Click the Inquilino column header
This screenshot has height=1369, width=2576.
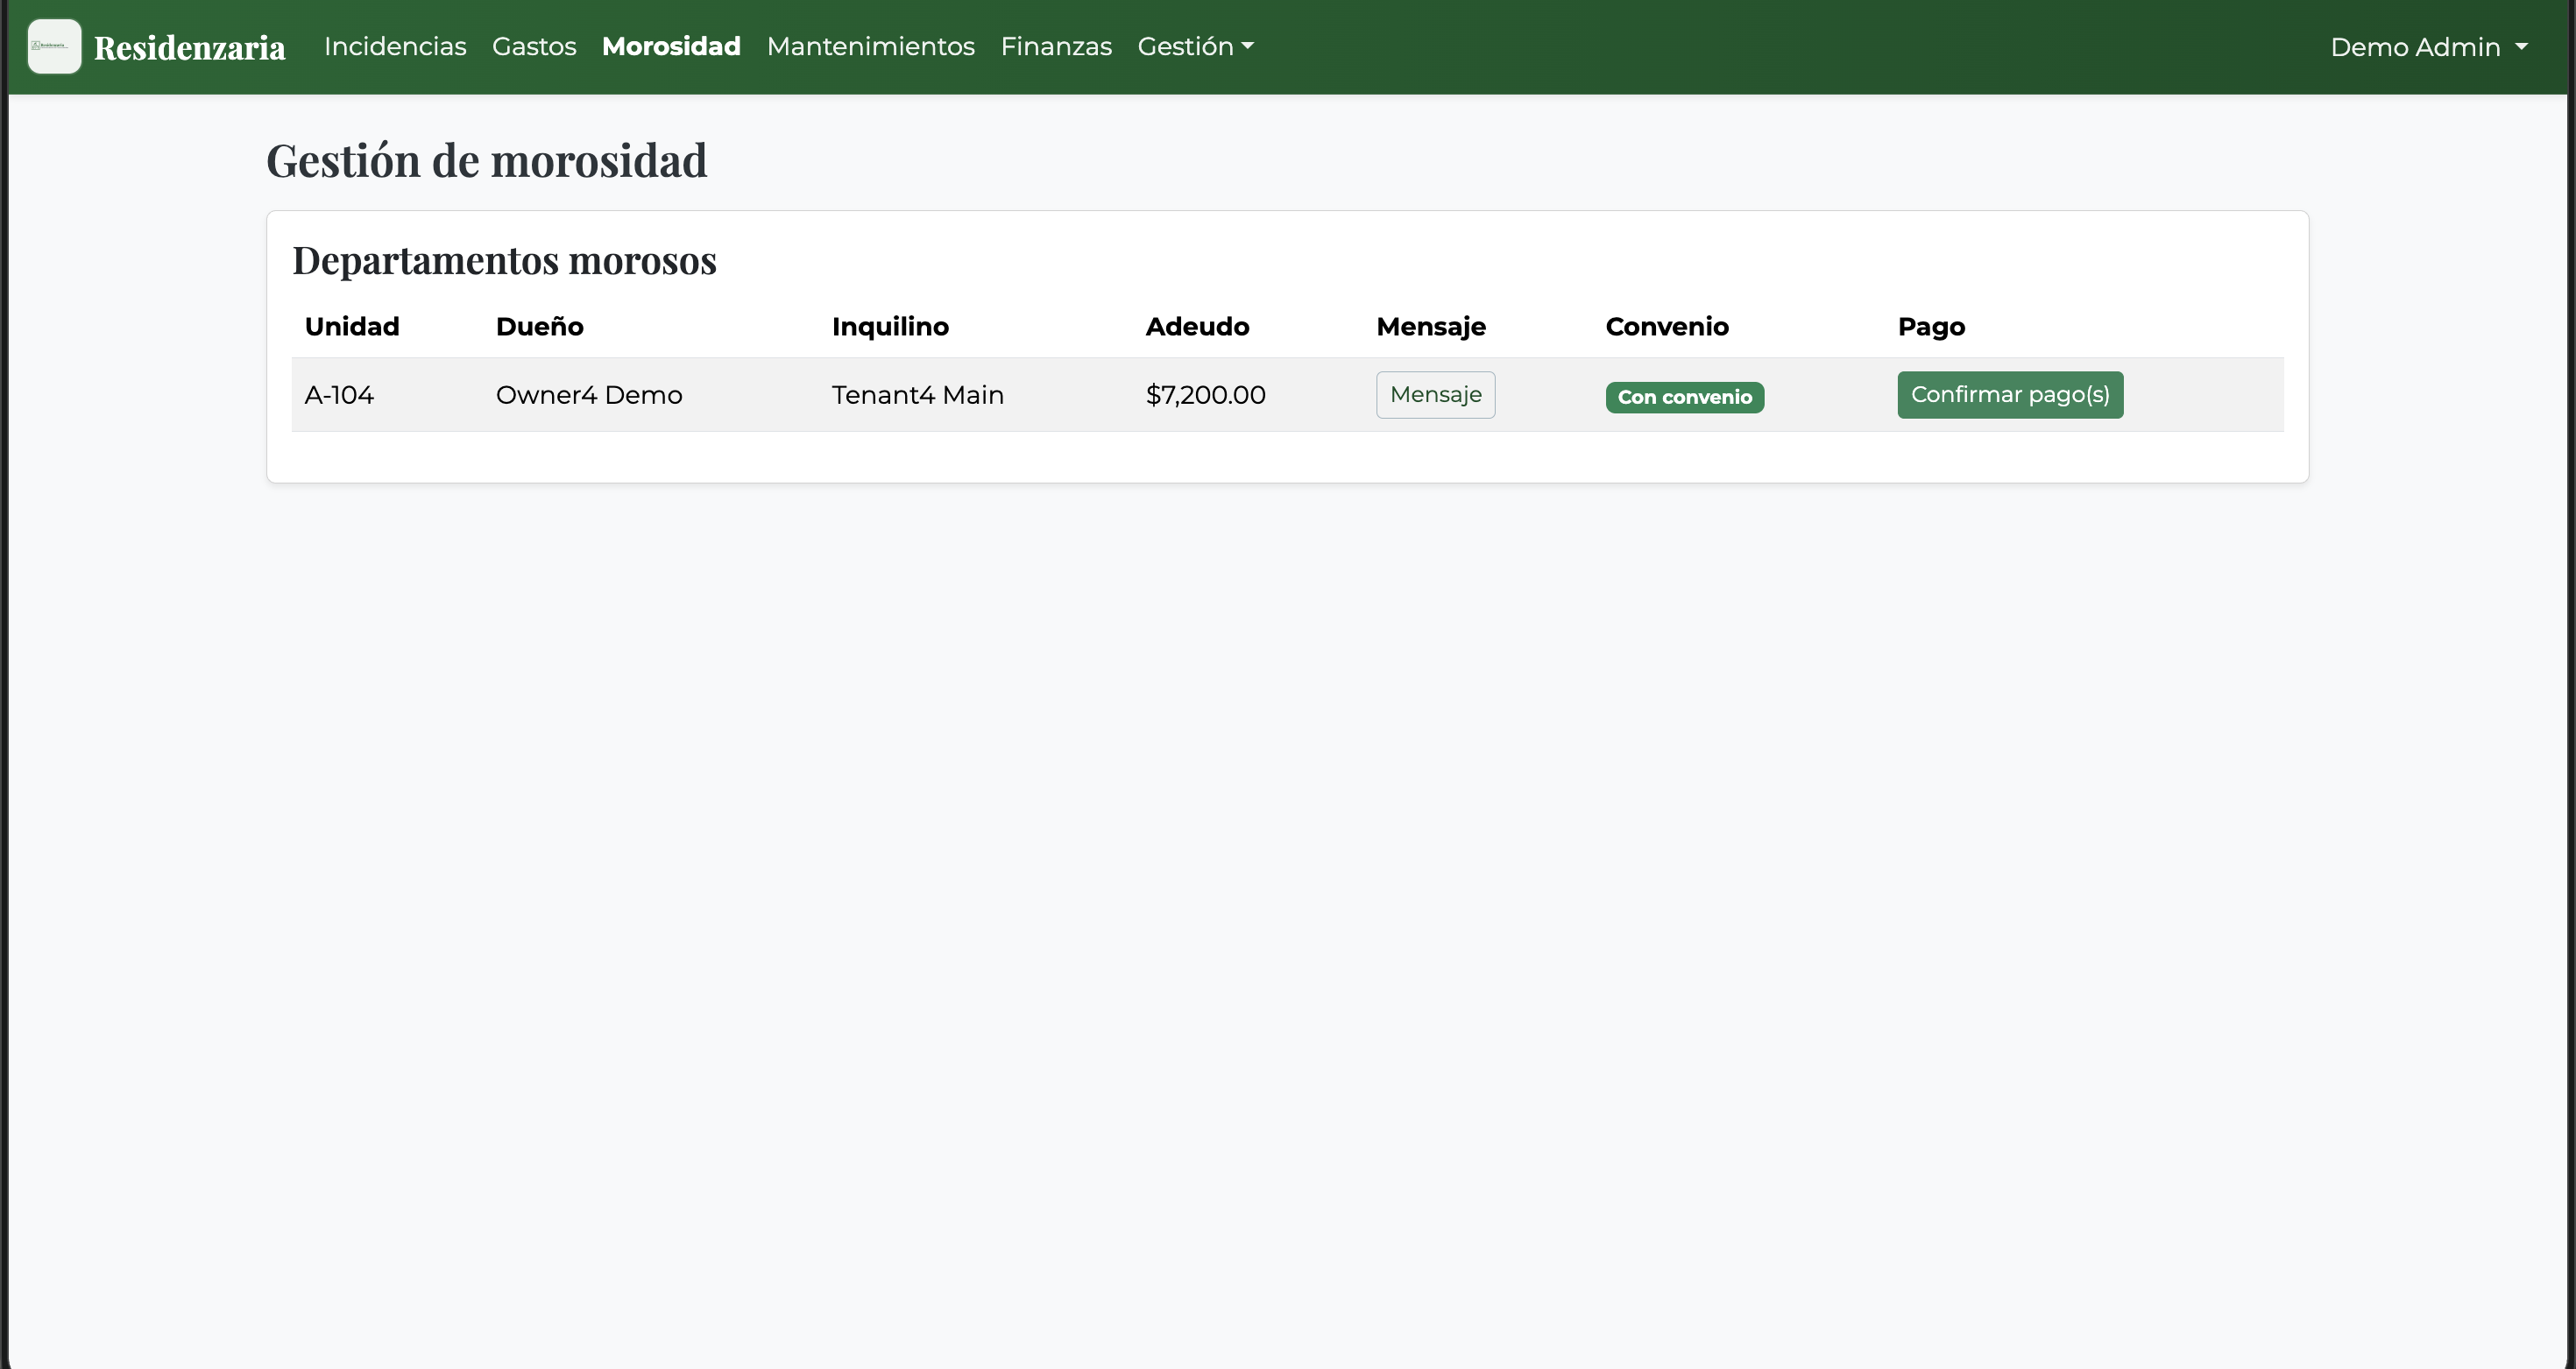(890, 326)
